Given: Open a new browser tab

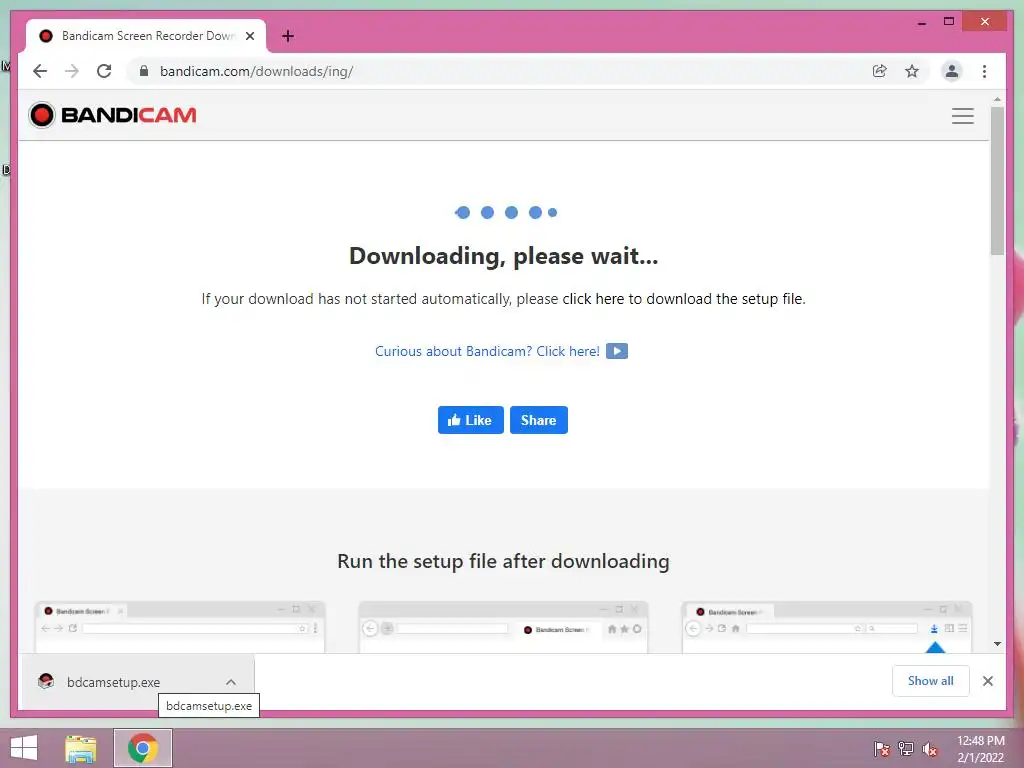Looking at the screenshot, I should coord(288,36).
